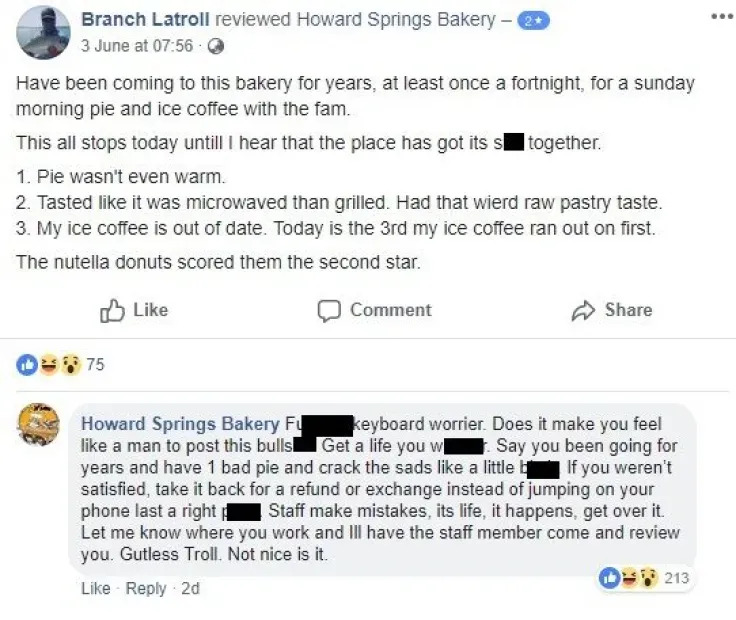Reply to the Howard Springs Bakery comment
This screenshot has height=620, width=736.
click(x=146, y=589)
